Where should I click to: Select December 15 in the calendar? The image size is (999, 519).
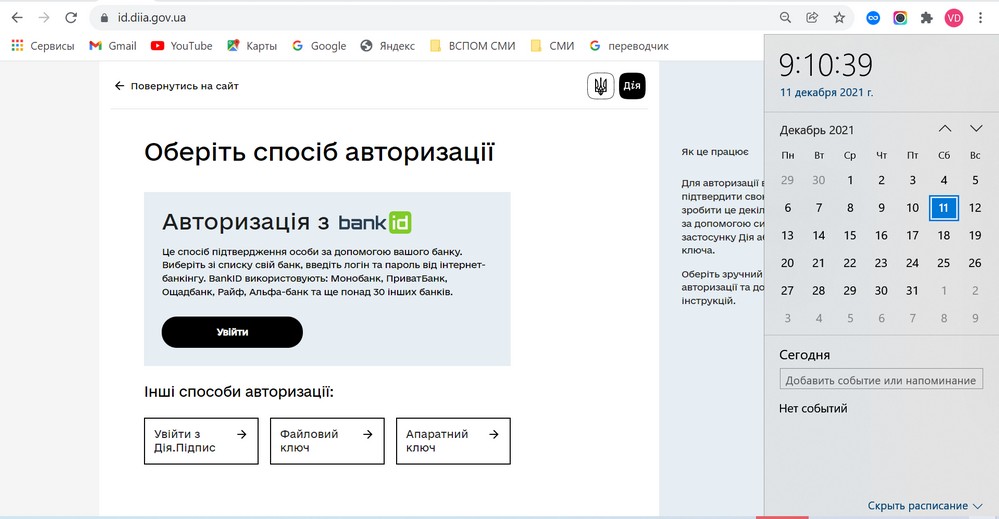[x=850, y=236]
